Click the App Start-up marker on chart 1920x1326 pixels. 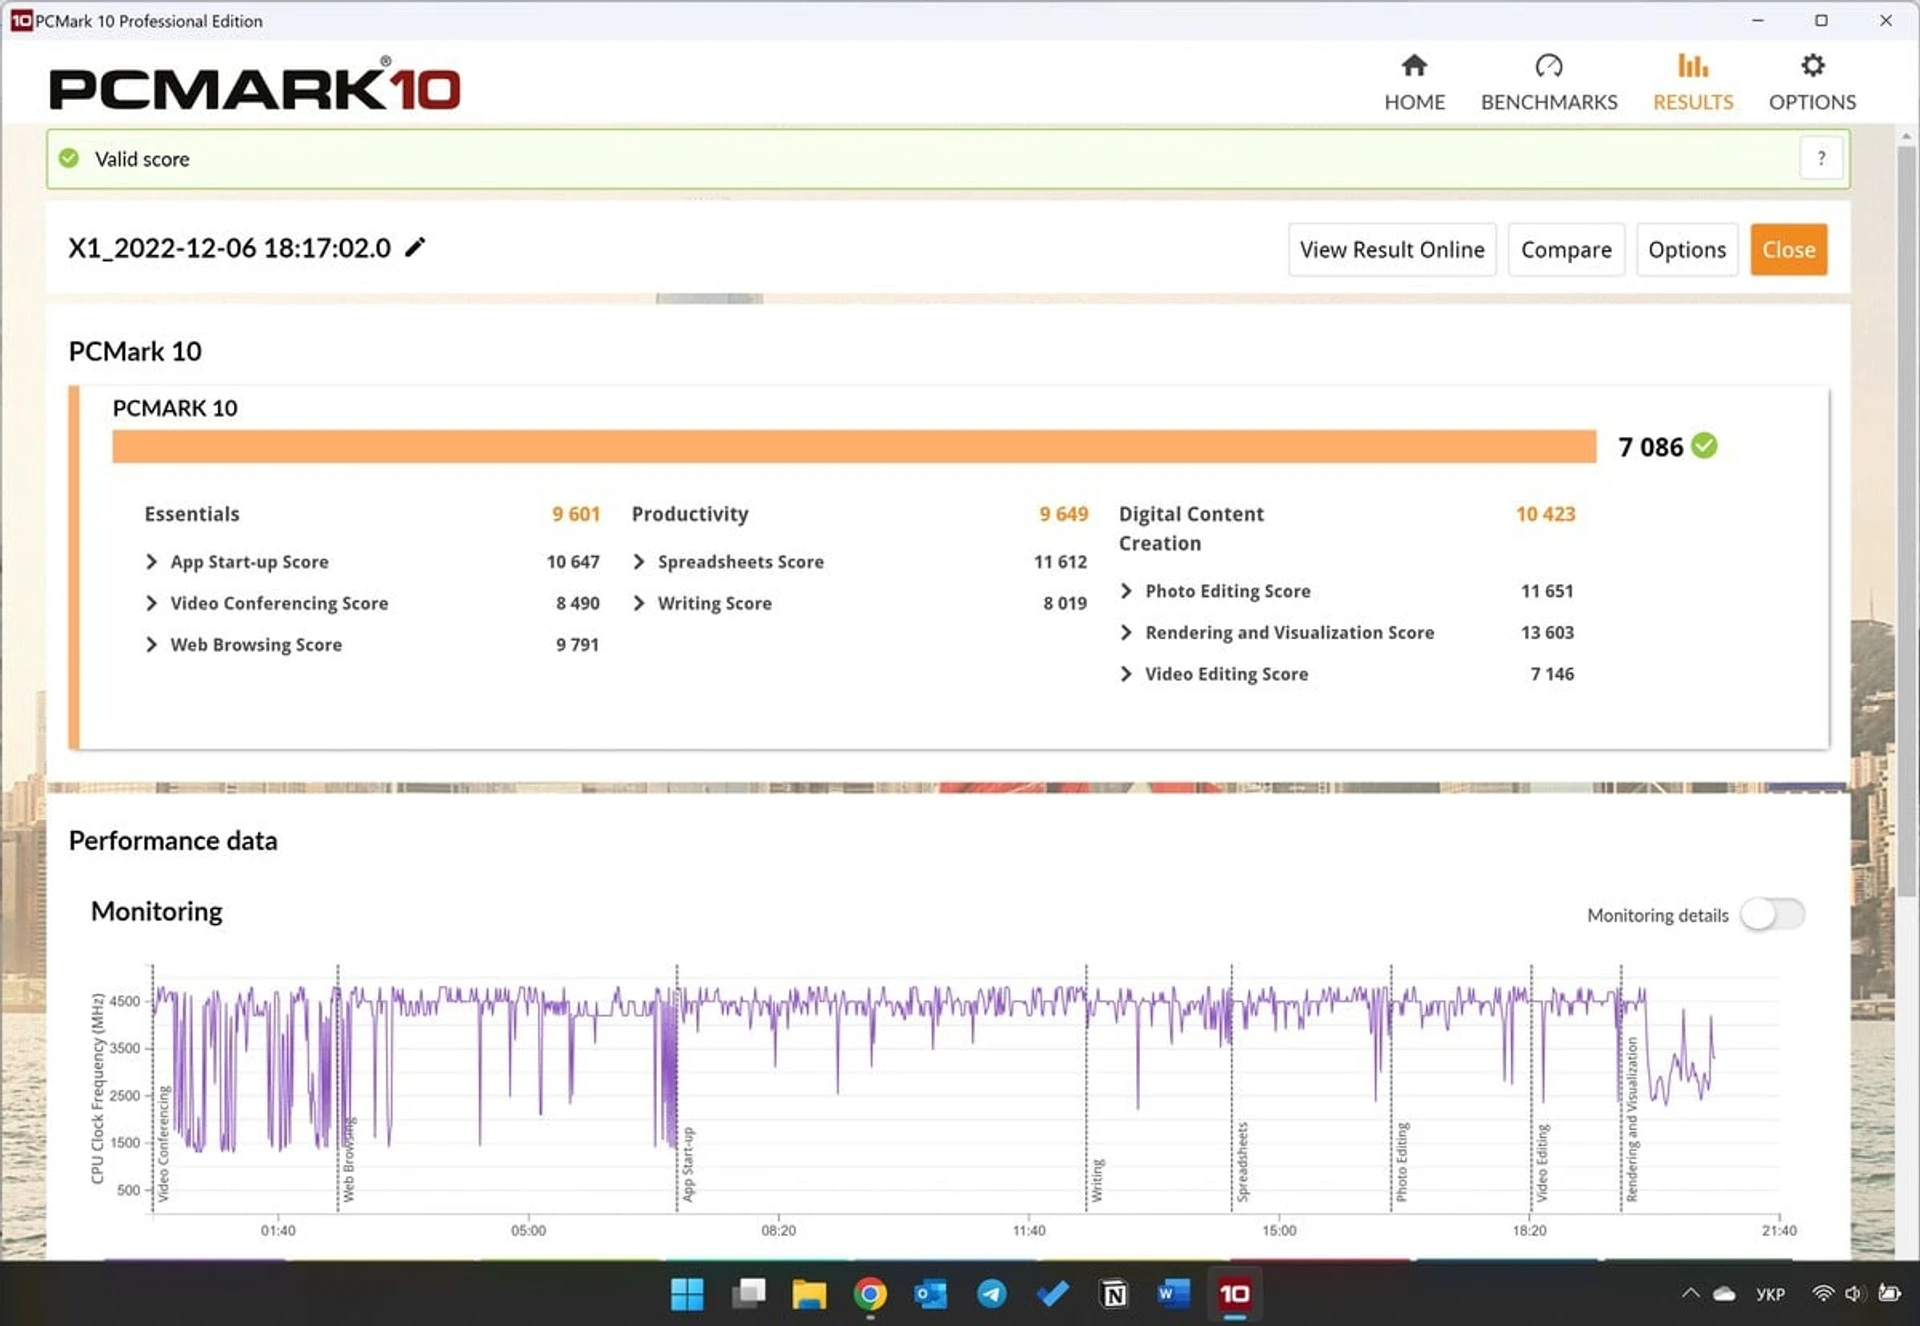click(687, 1165)
